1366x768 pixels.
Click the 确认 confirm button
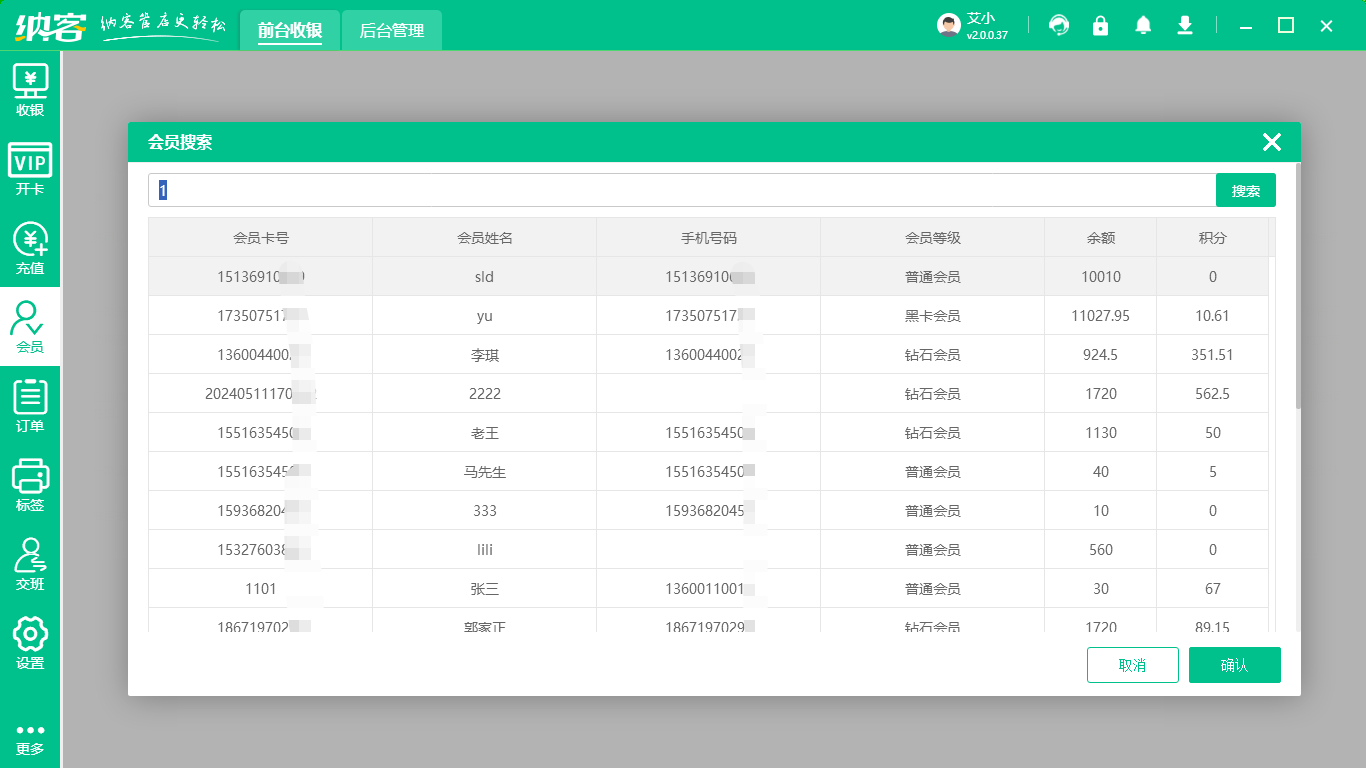[x=1234, y=665]
